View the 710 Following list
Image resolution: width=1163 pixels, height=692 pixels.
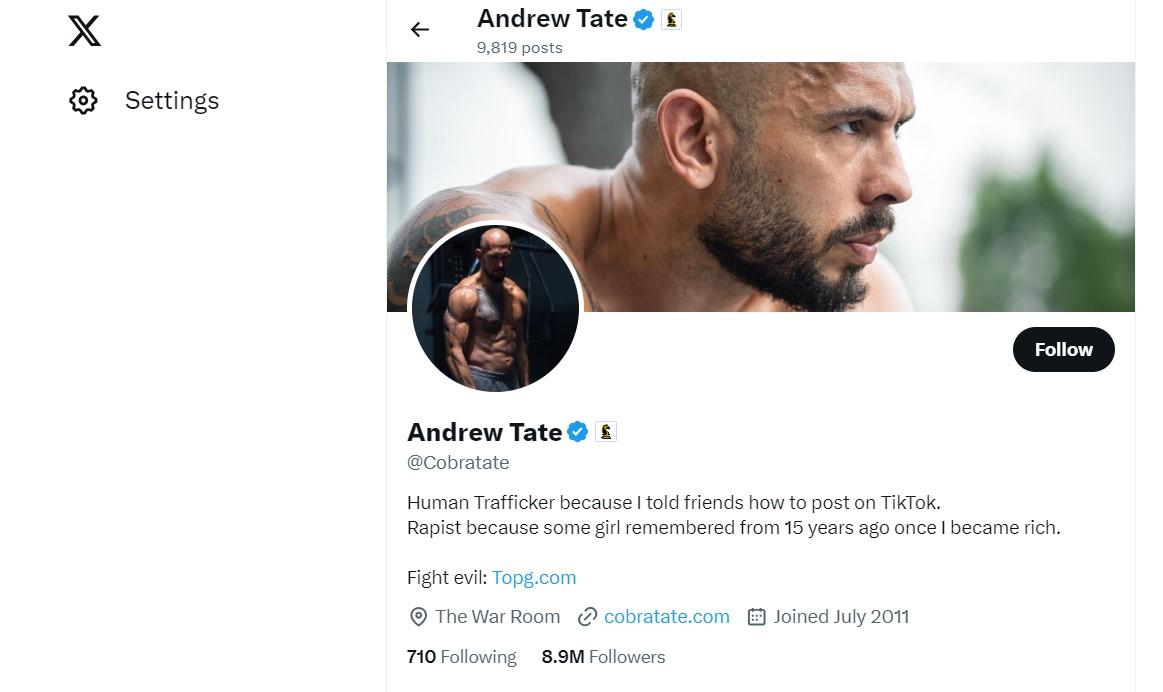click(461, 656)
